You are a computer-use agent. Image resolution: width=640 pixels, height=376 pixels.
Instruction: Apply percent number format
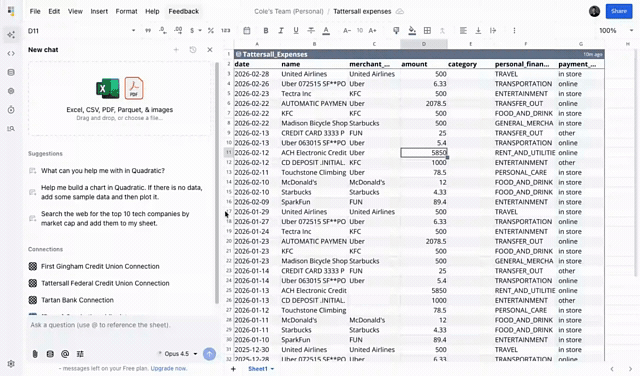[x=211, y=31]
